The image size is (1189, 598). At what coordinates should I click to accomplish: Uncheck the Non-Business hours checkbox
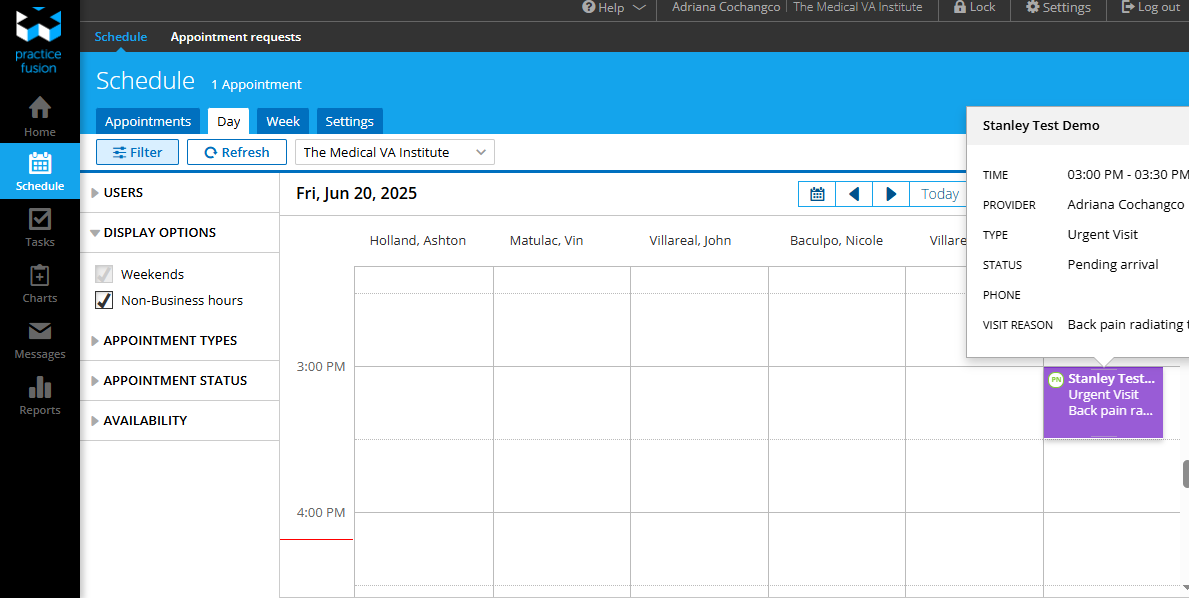point(104,300)
